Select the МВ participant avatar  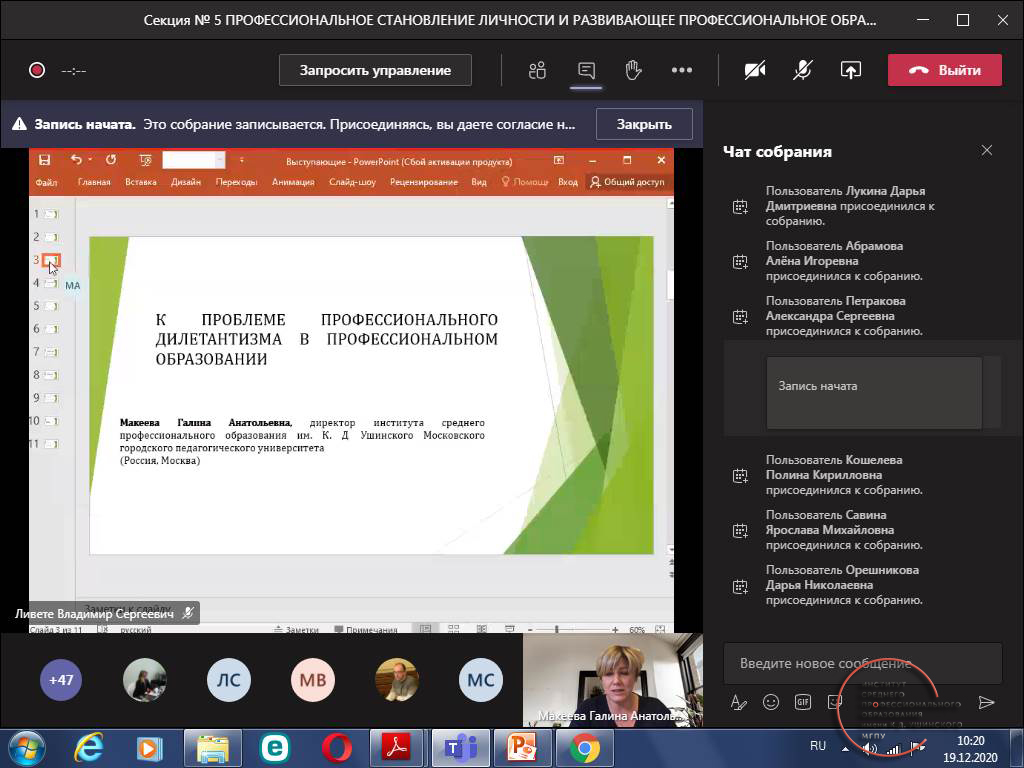coord(313,680)
